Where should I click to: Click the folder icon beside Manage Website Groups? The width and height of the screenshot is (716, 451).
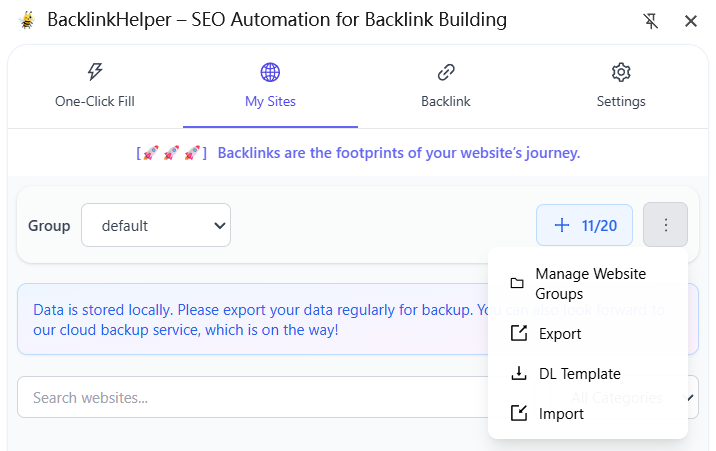click(x=517, y=284)
